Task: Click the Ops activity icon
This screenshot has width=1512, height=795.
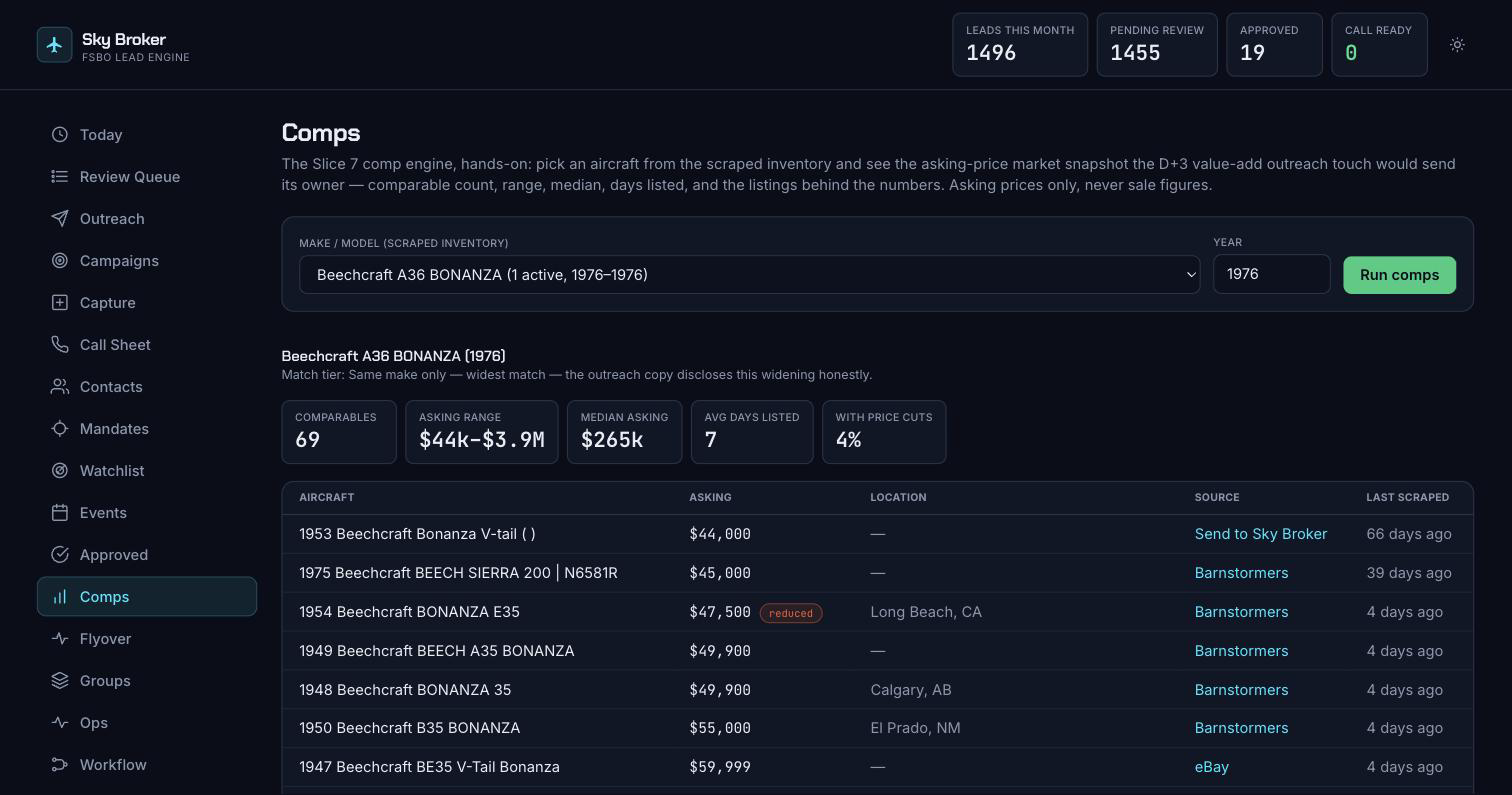Action: pyautogui.click(x=60, y=723)
